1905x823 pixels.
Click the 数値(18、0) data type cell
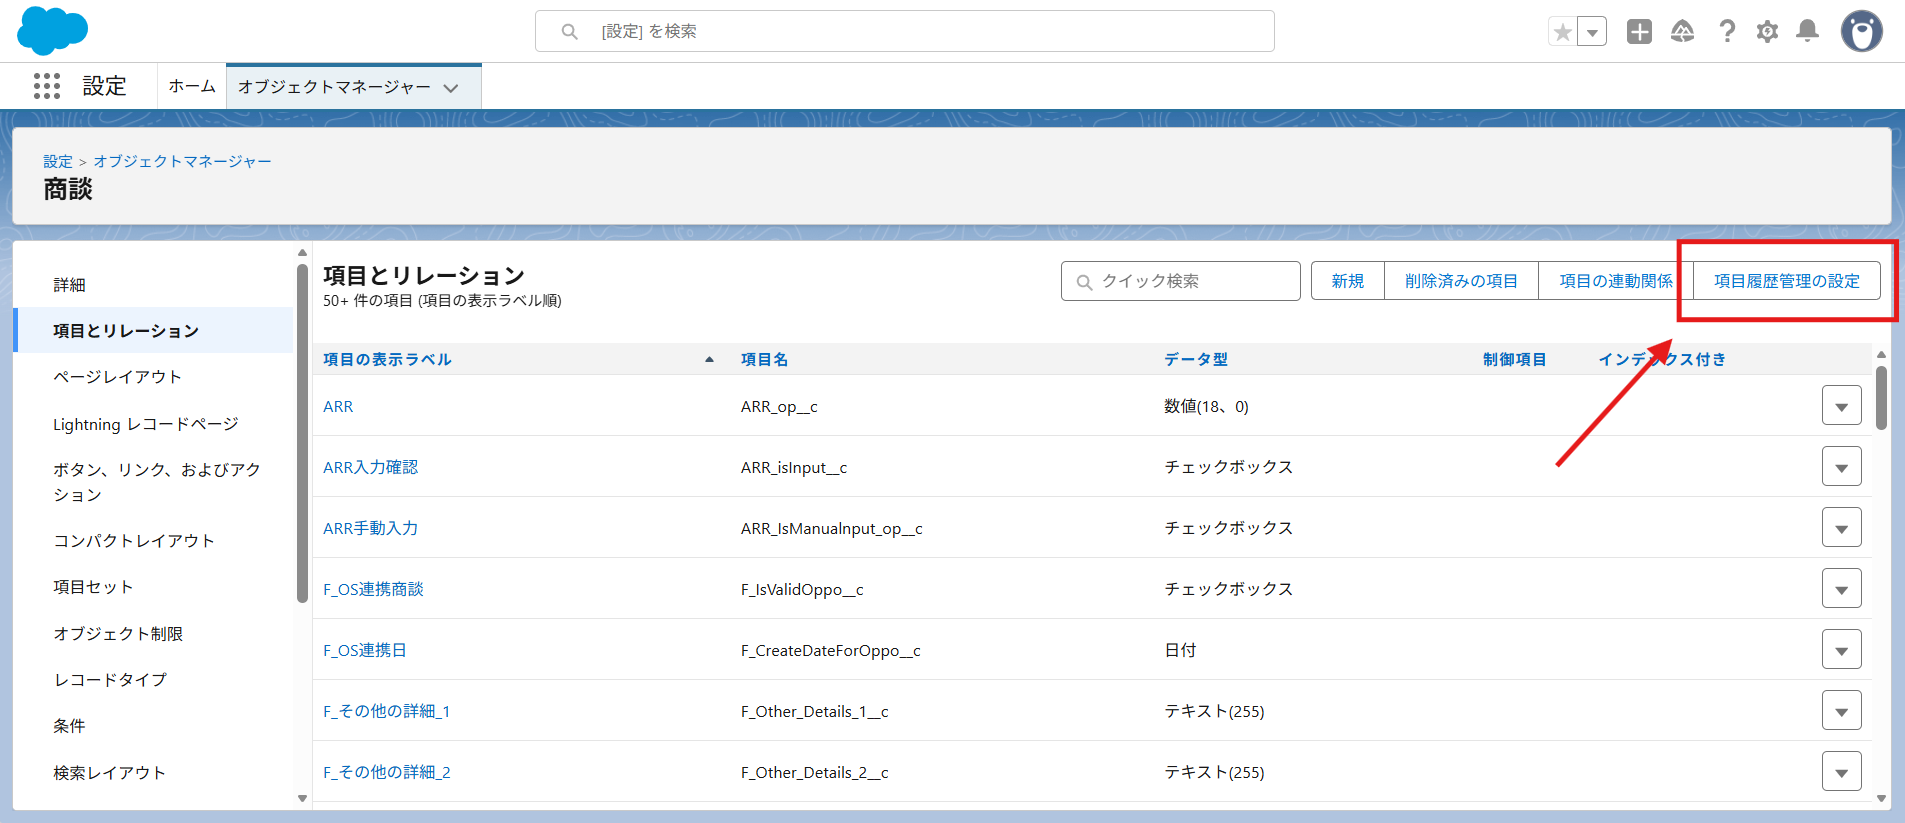(x=1206, y=407)
